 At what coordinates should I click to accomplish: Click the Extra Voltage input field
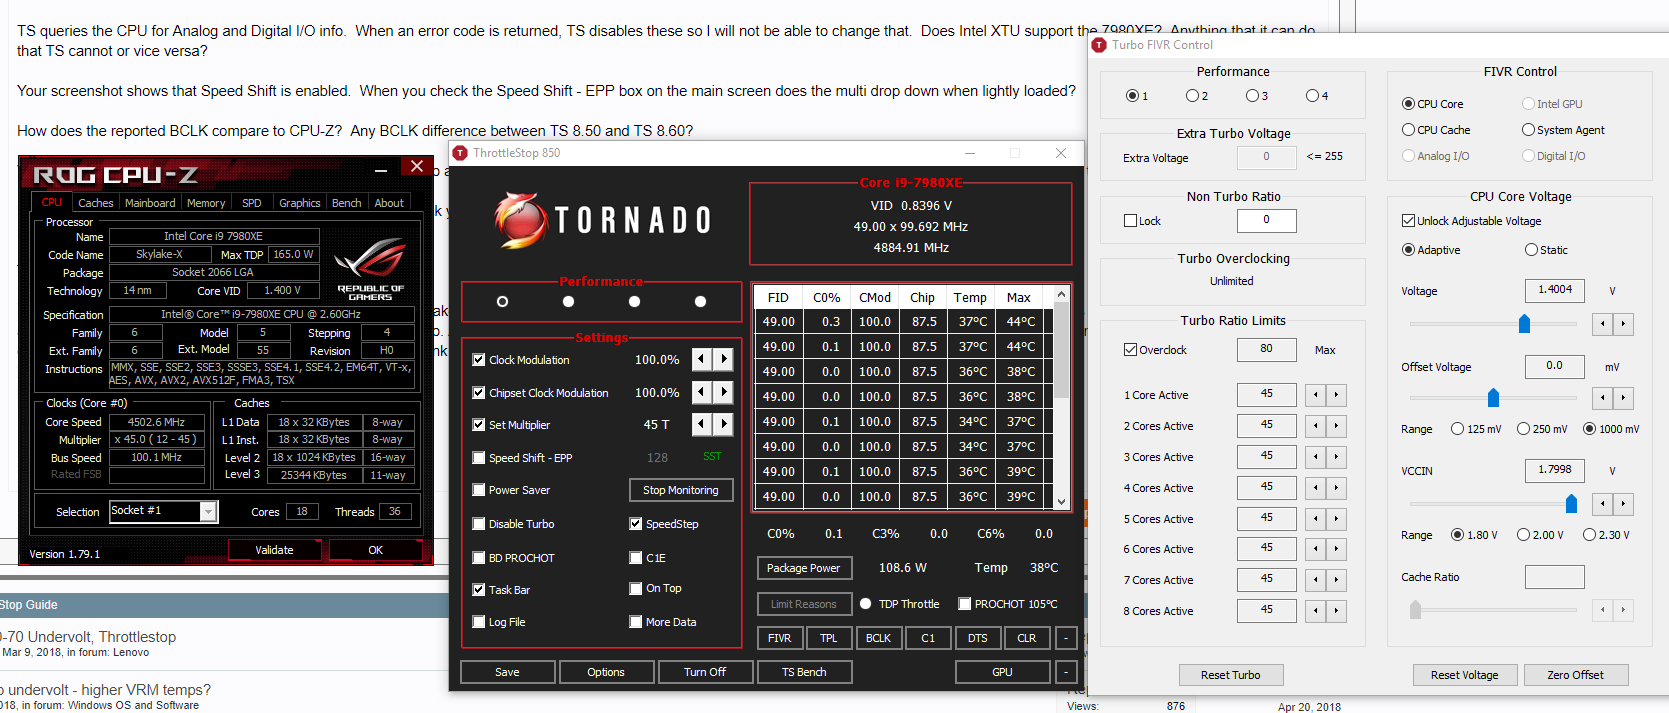pyautogui.click(x=1266, y=157)
